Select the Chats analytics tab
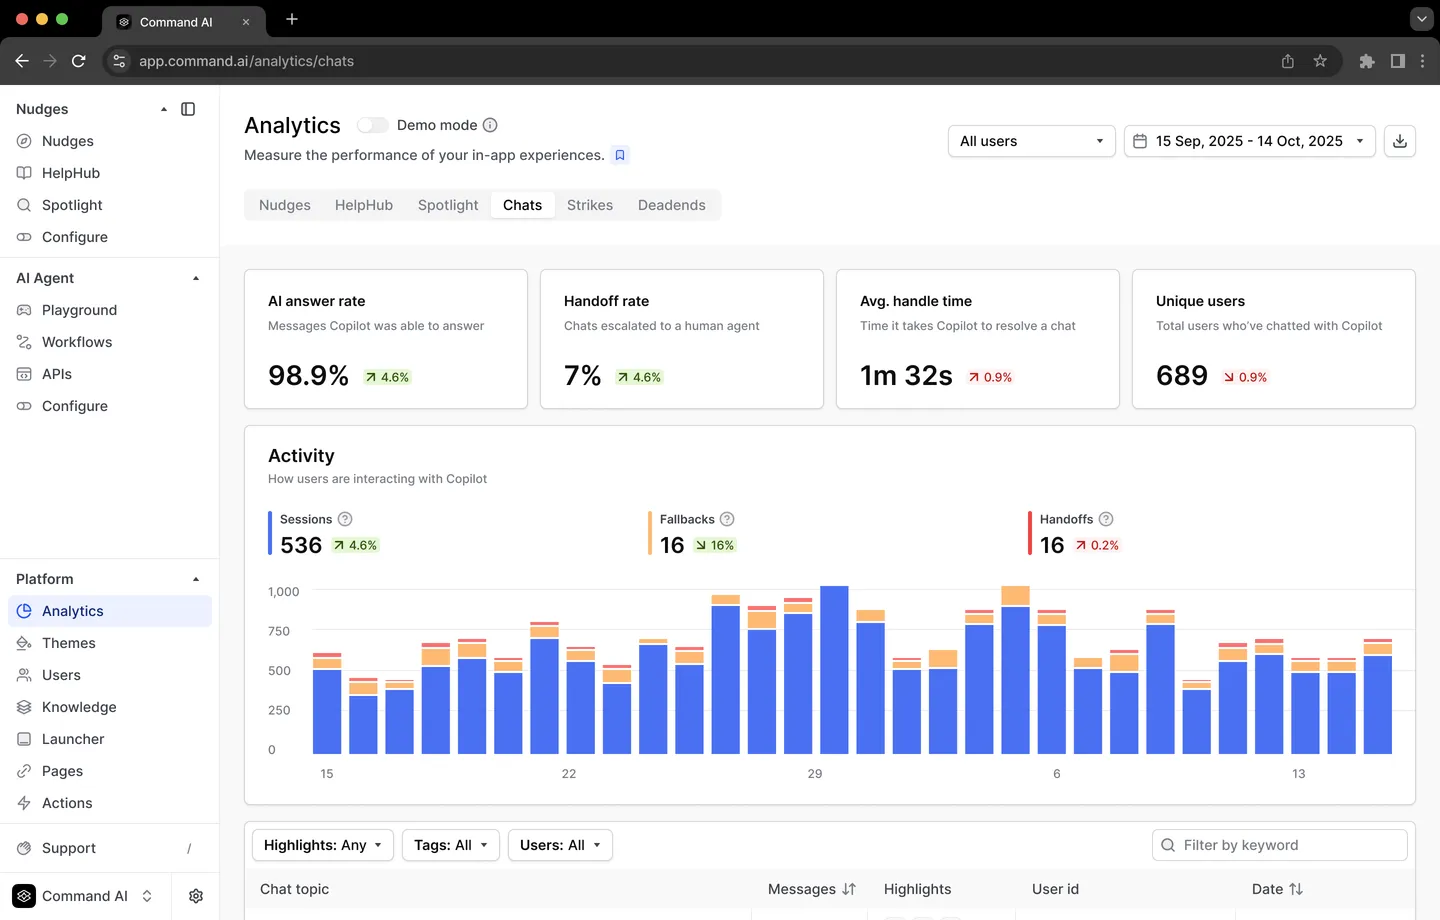Image resolution: width=1440 pixels, height=920 pixels. tap(523, 205)
